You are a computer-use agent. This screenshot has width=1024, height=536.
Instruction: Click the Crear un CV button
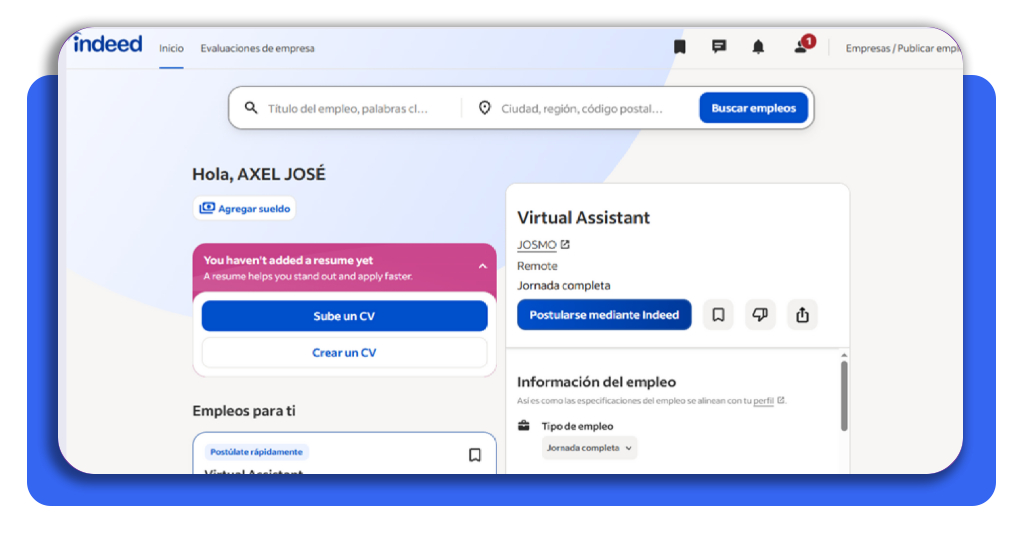point(344,353)
